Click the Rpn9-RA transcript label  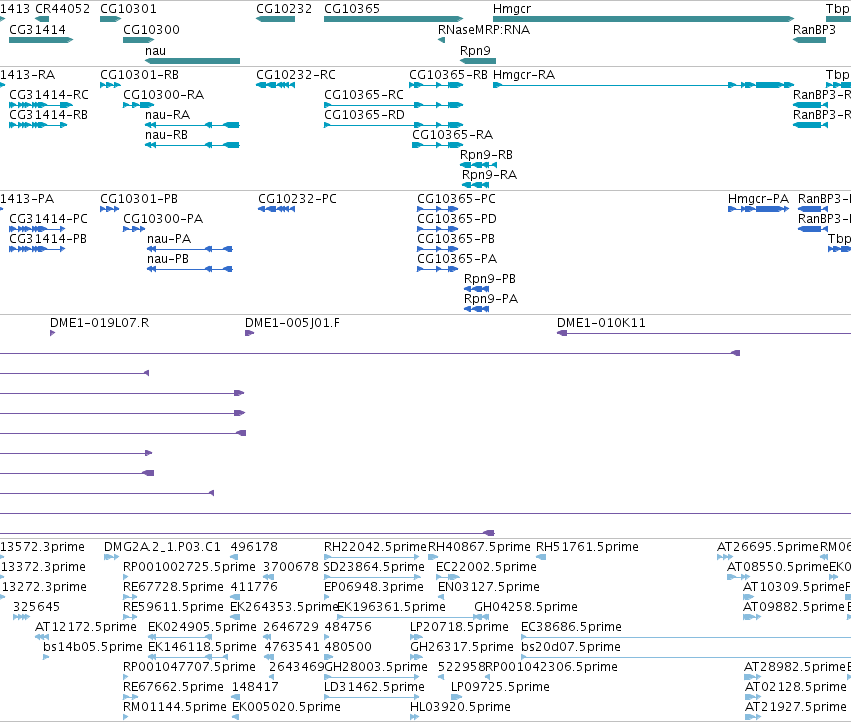[x=489, y=175]
